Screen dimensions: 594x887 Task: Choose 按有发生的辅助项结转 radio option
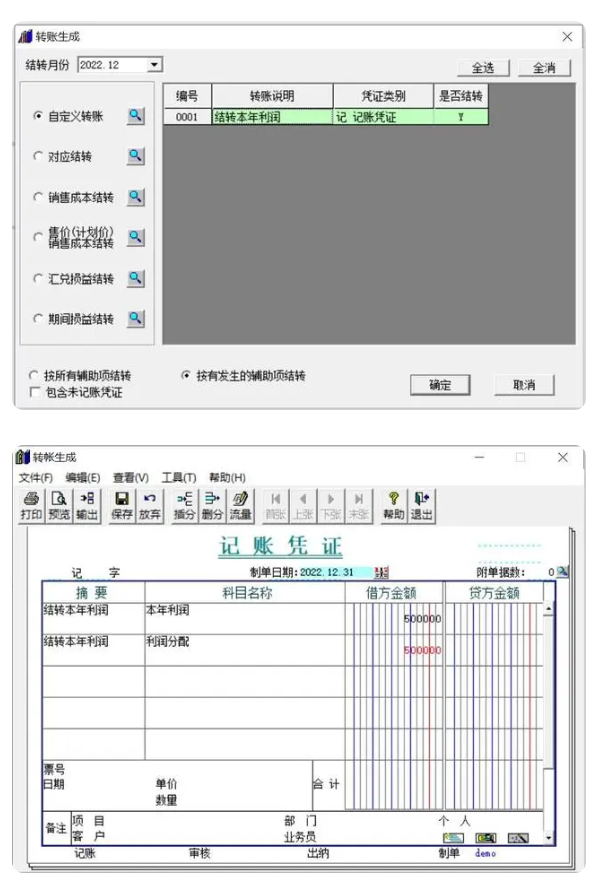click(186, 375)
